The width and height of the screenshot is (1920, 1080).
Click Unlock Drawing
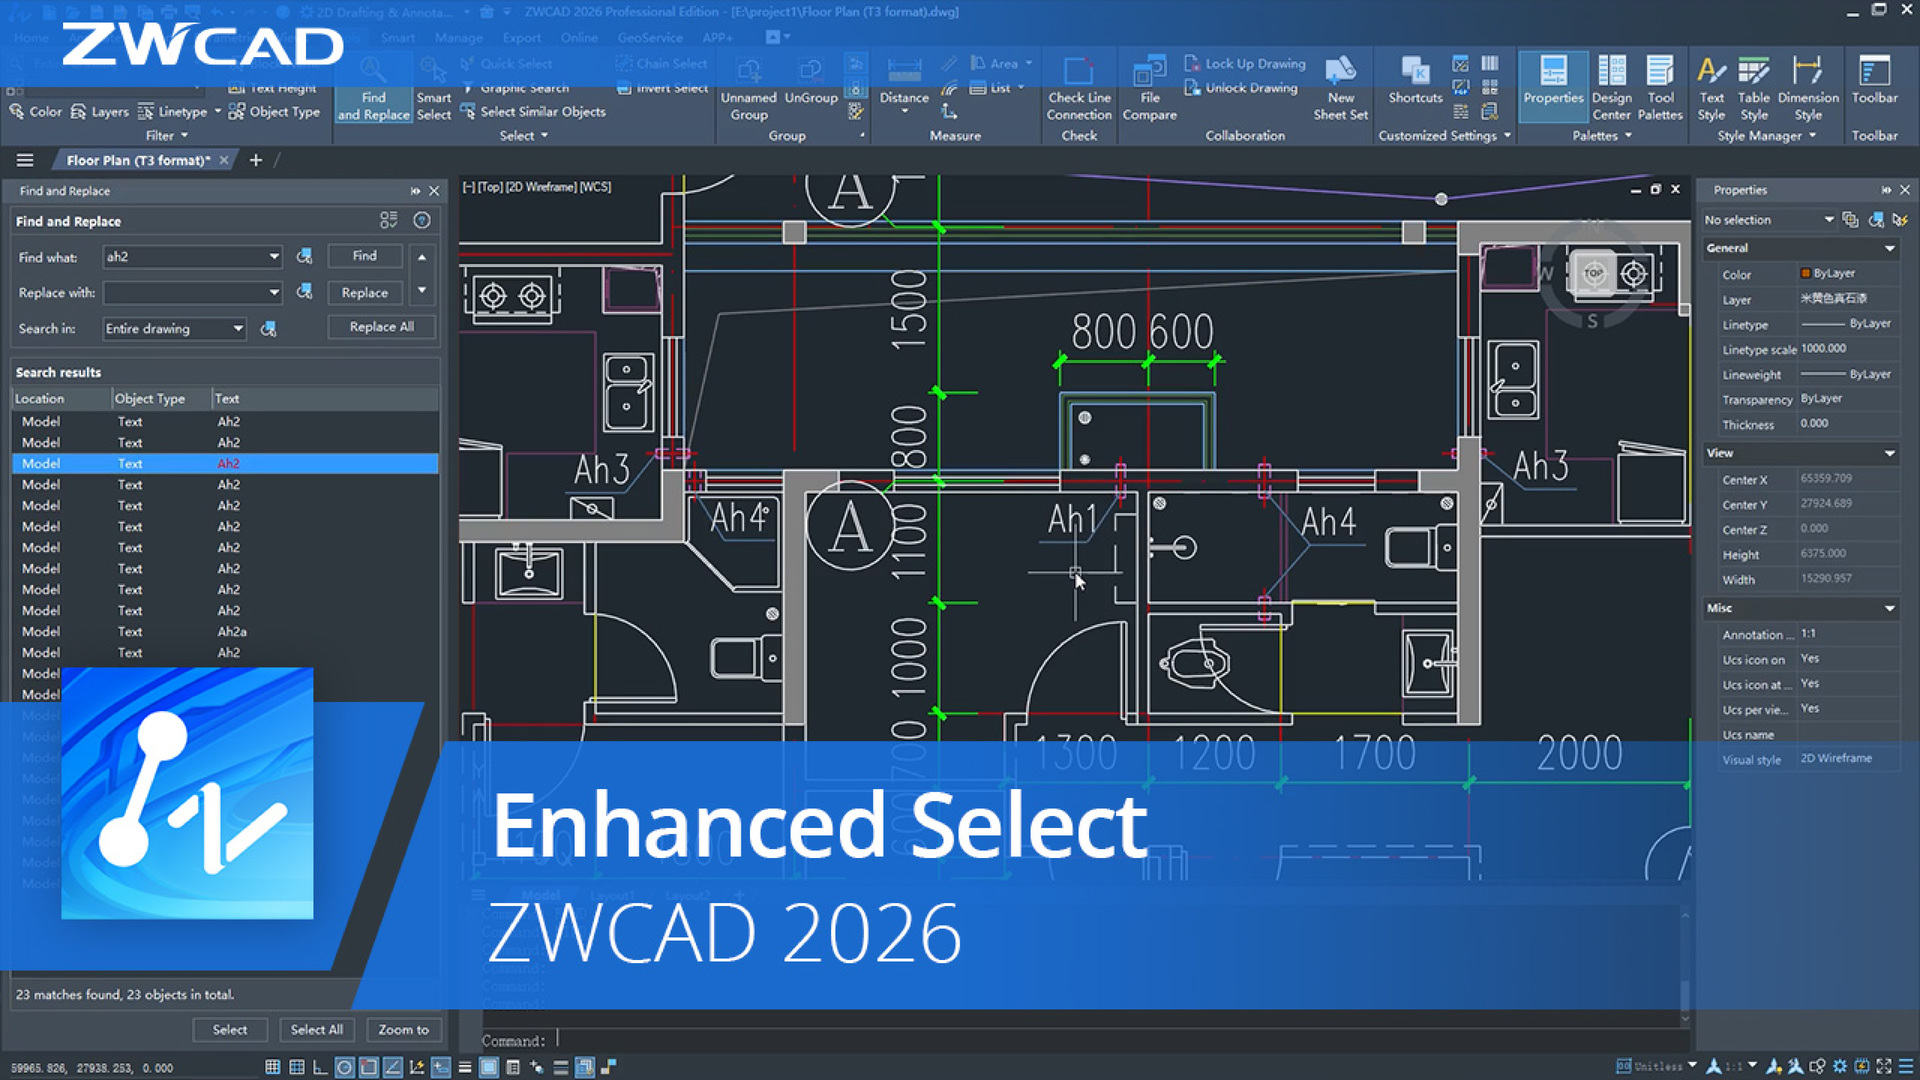[x=1241, y=88]
